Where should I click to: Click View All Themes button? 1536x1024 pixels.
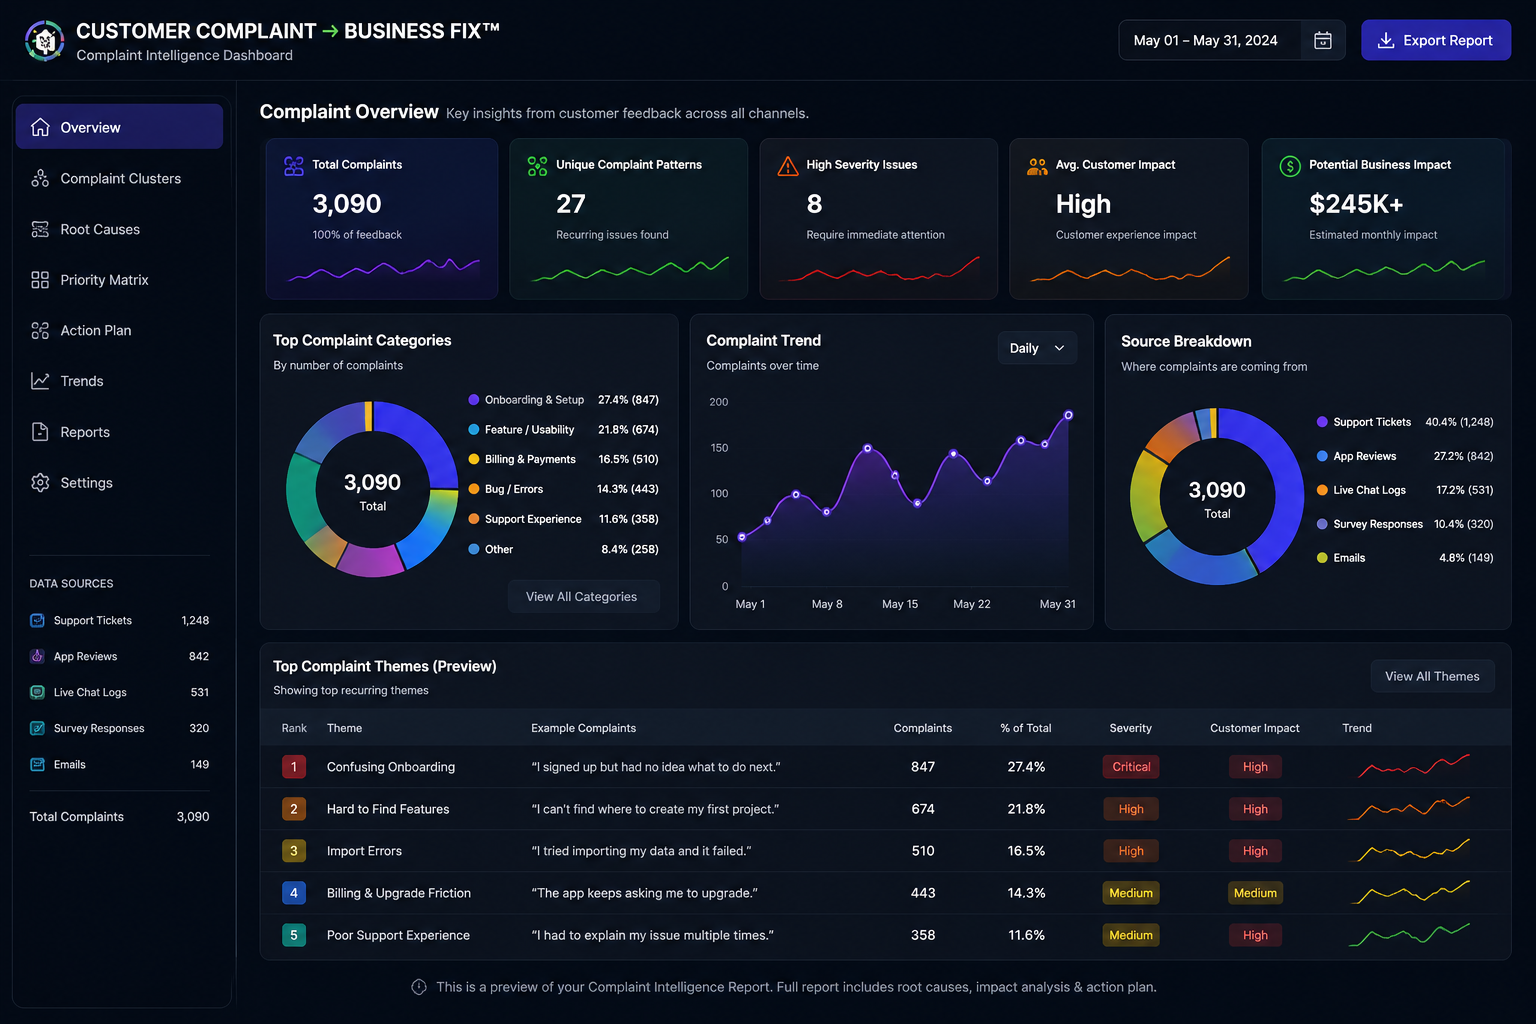click(1432, 676)
